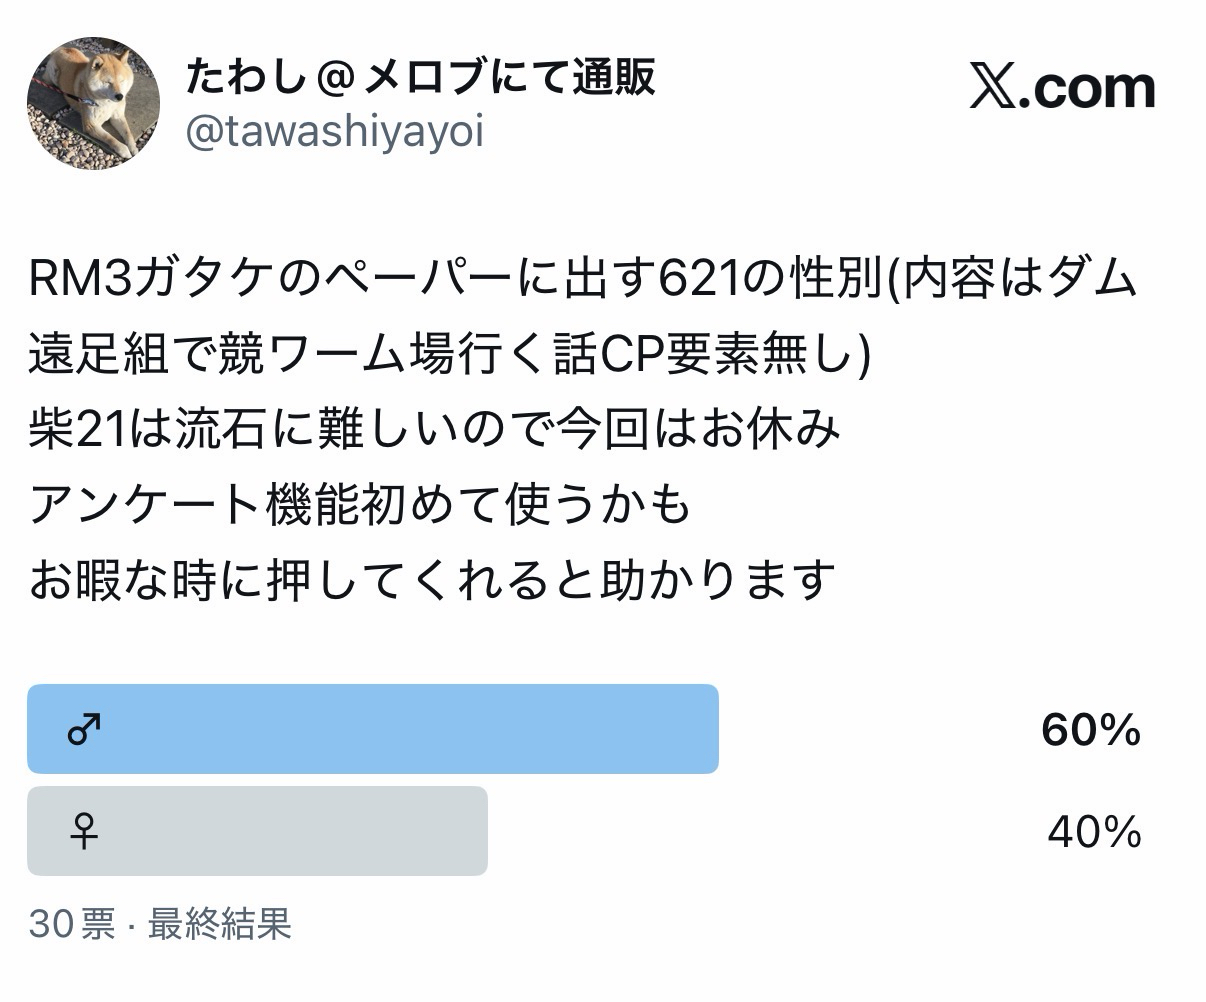This screenshot has width=1206, height=1002.
Task: Click the line starting with 柴21は流石に
Action: (435, 430)
